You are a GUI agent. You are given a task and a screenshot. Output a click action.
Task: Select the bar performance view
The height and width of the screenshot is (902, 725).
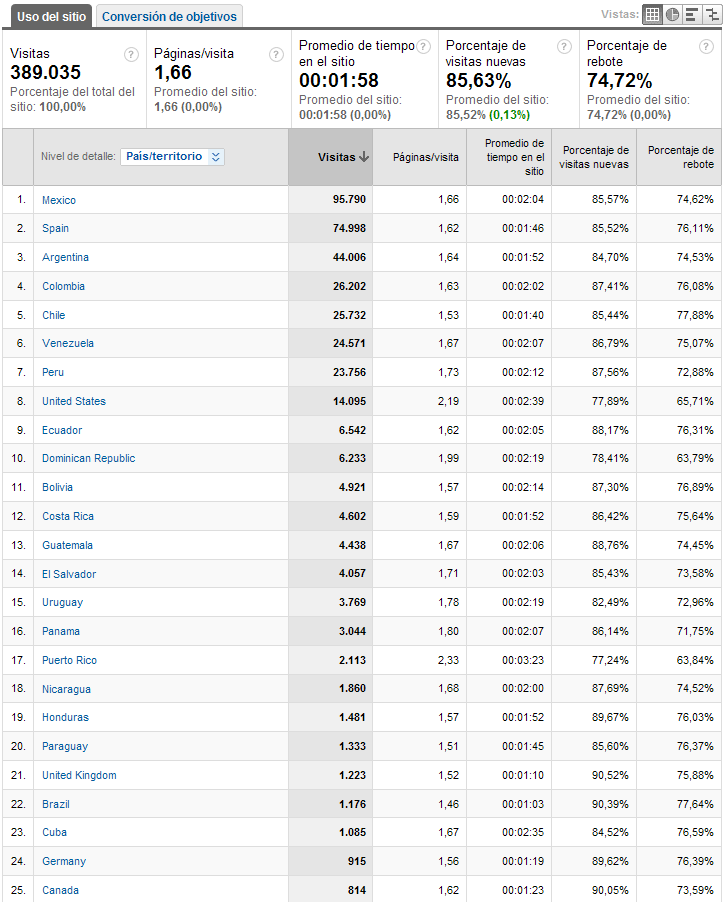[692, 14]
